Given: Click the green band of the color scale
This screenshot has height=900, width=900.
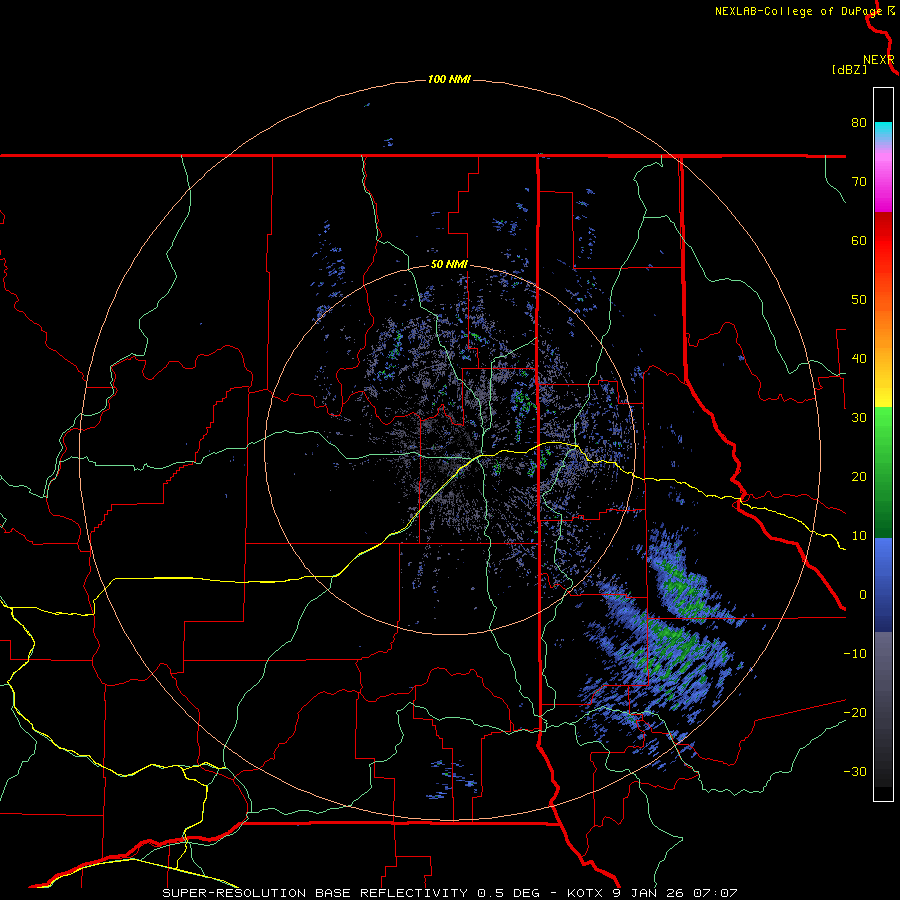Looking at the screenshot, I should pyautogui.click(x=883, y=472).
